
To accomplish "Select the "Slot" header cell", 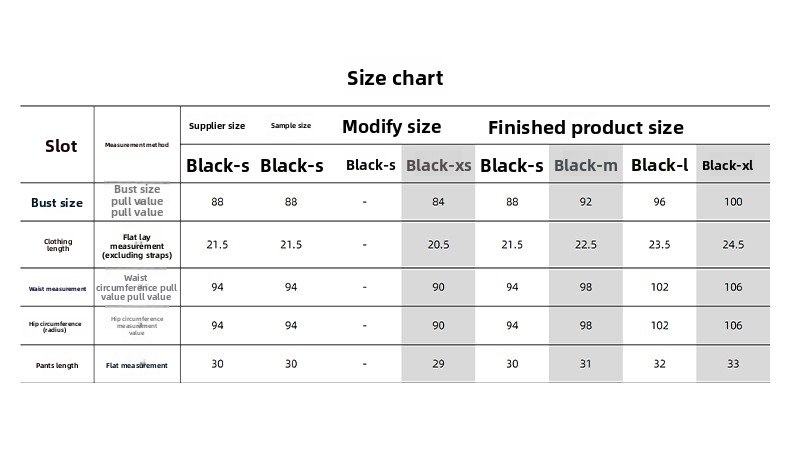I will pyautogui.click(x=61, y=146).
